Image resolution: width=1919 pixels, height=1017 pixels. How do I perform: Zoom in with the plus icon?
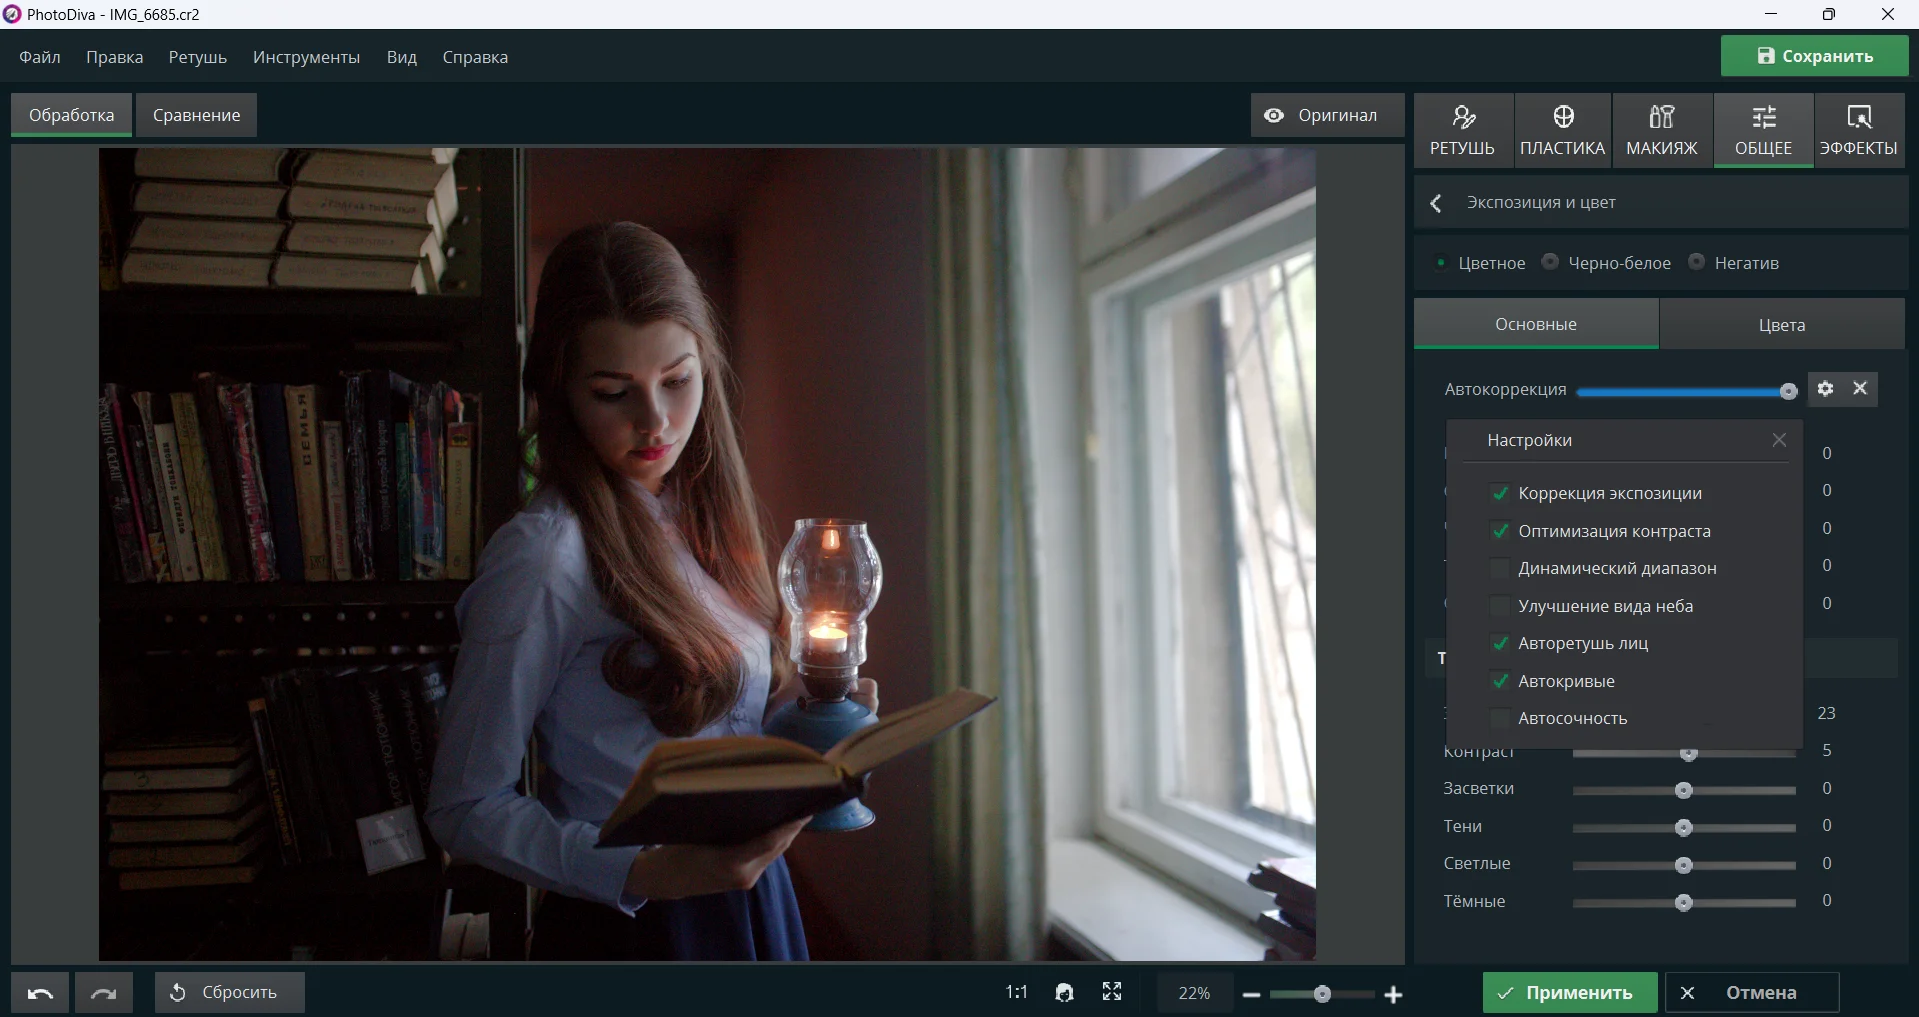click(1393, 994)
